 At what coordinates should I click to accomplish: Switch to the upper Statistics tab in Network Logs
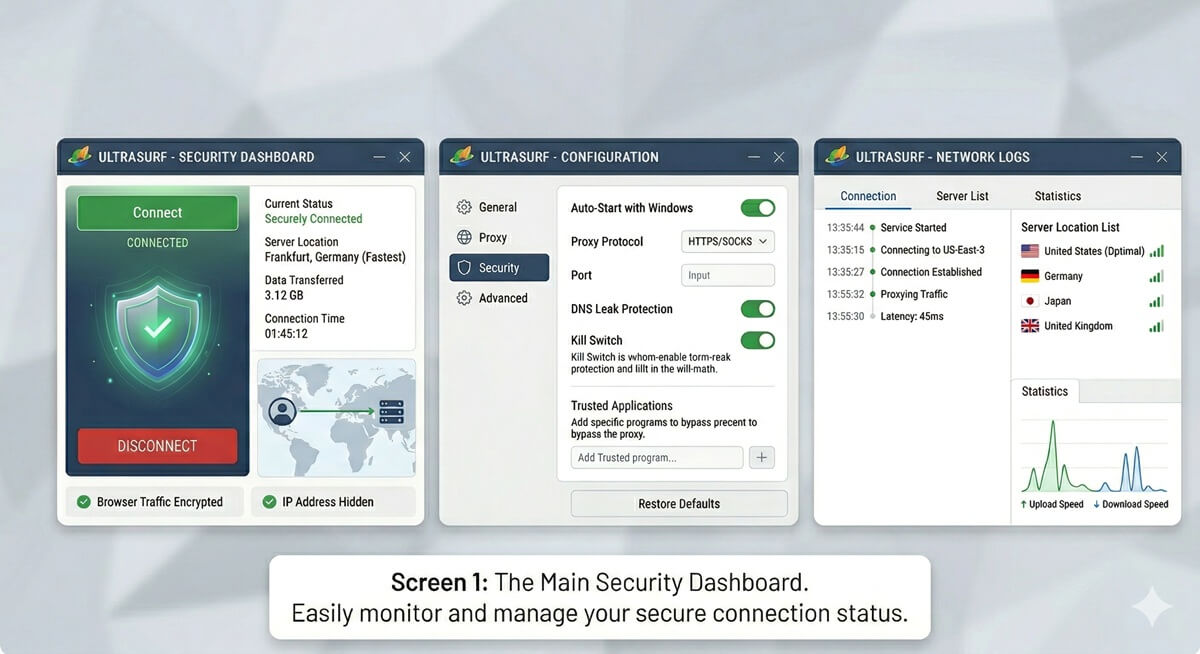pos(1058,196)
